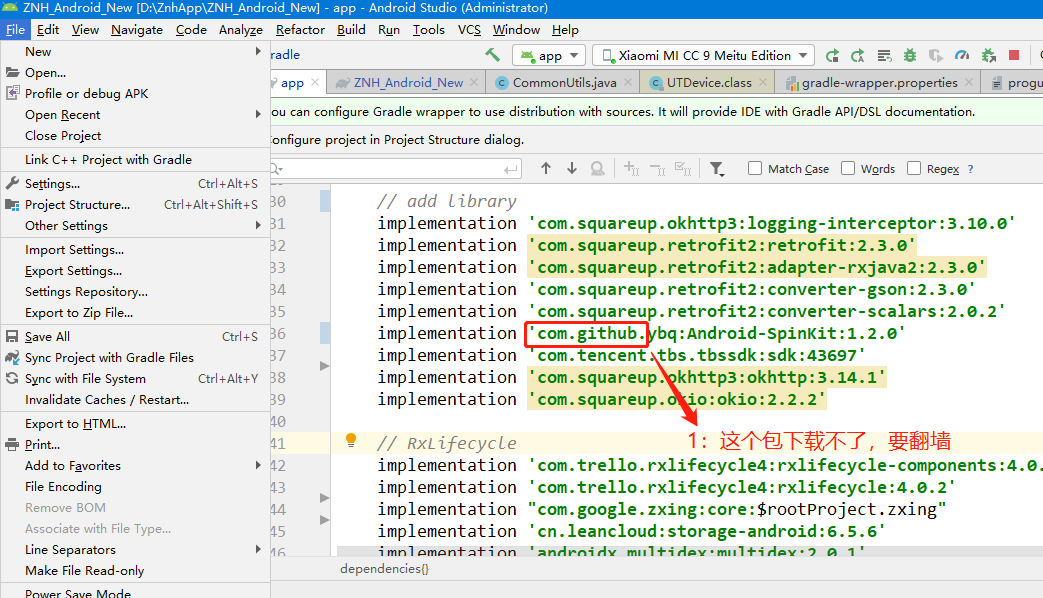Switch to ZNH_Android_New tab
The height and width of the screenshot is (598, 1043).
408,82
